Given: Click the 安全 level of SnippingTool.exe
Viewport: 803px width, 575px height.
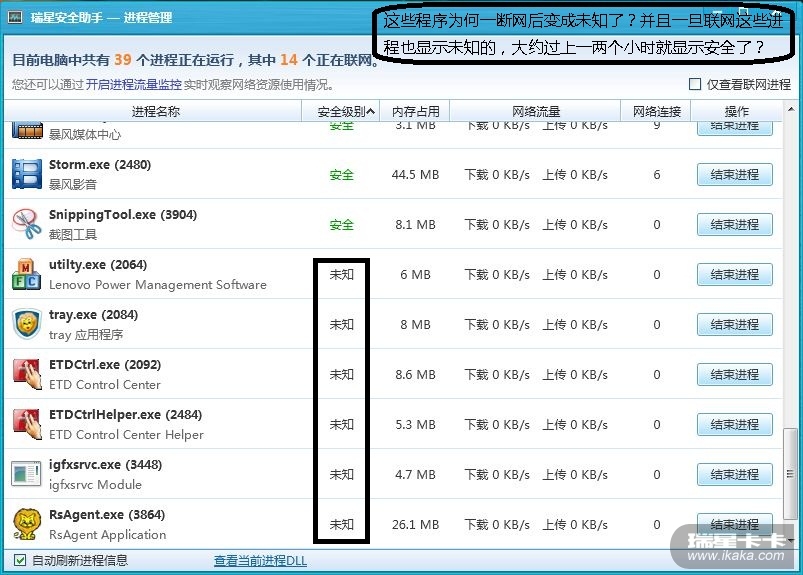Looking at the screenshot, I should (x=342, y=224).
